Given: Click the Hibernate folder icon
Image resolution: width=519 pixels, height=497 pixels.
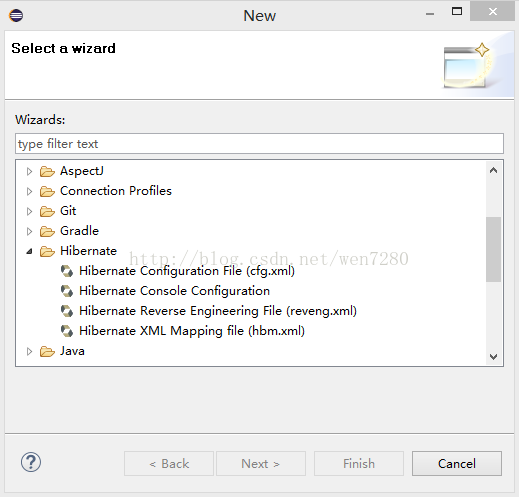Looking at the screenshot, I should click(47, 251).
